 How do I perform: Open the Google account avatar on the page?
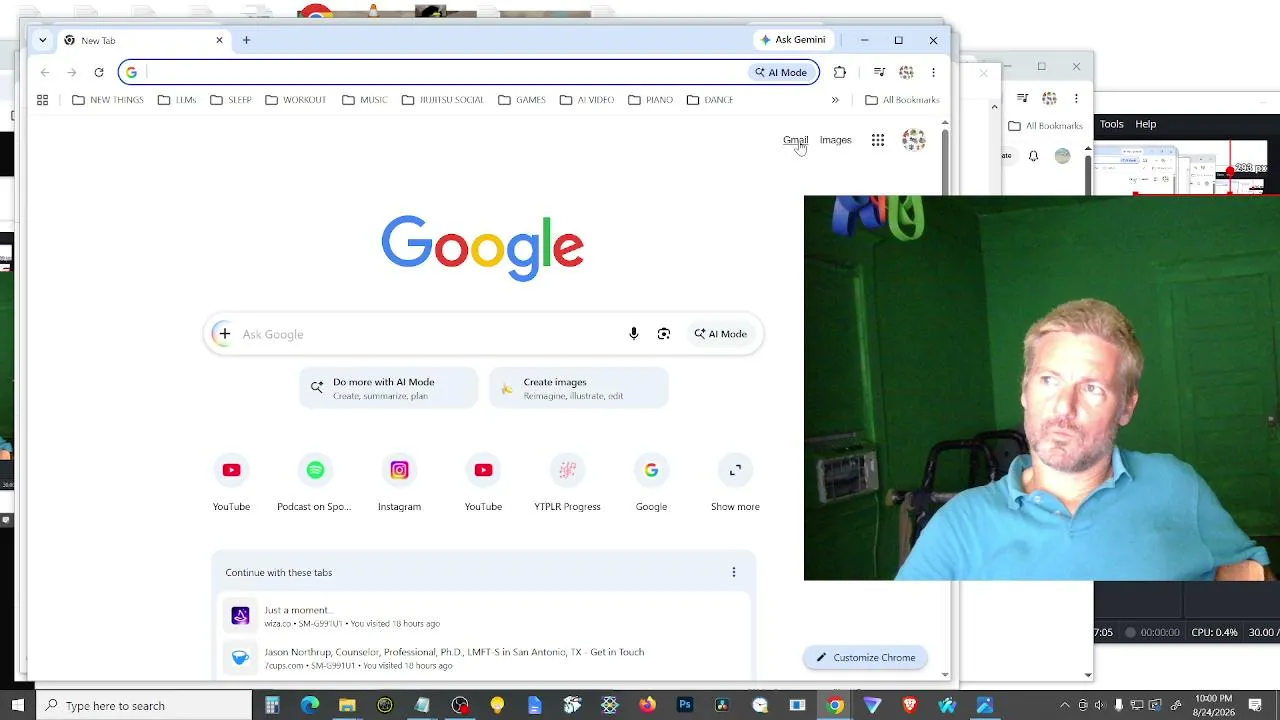coord(914,140)
